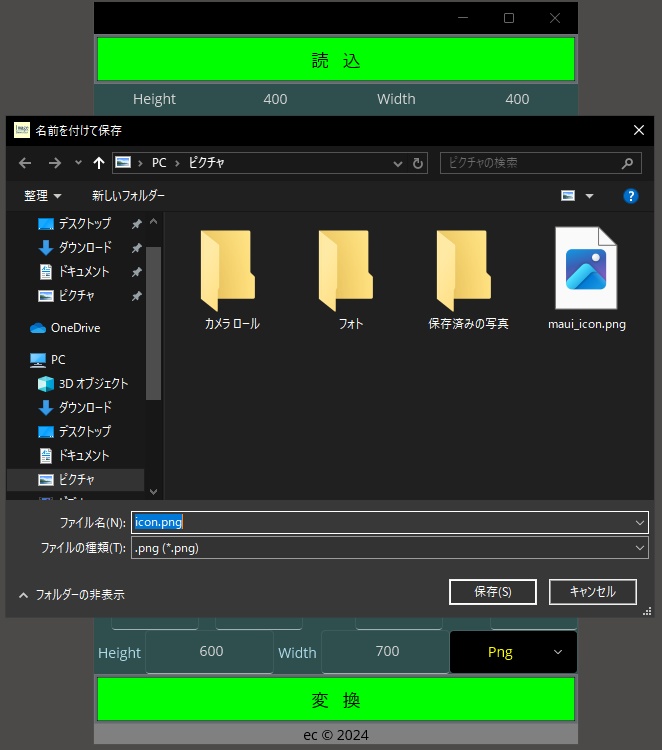
Task: Close the 名前を付けて保存 dialog
Action: click(x=639, y=130)
